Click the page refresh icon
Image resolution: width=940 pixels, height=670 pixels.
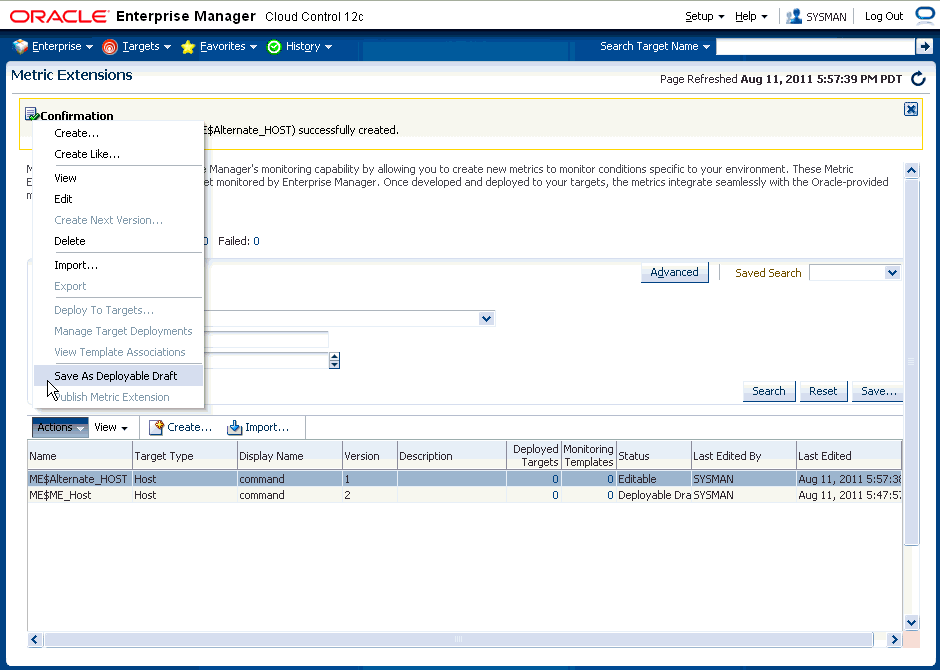tap(918, 79)
